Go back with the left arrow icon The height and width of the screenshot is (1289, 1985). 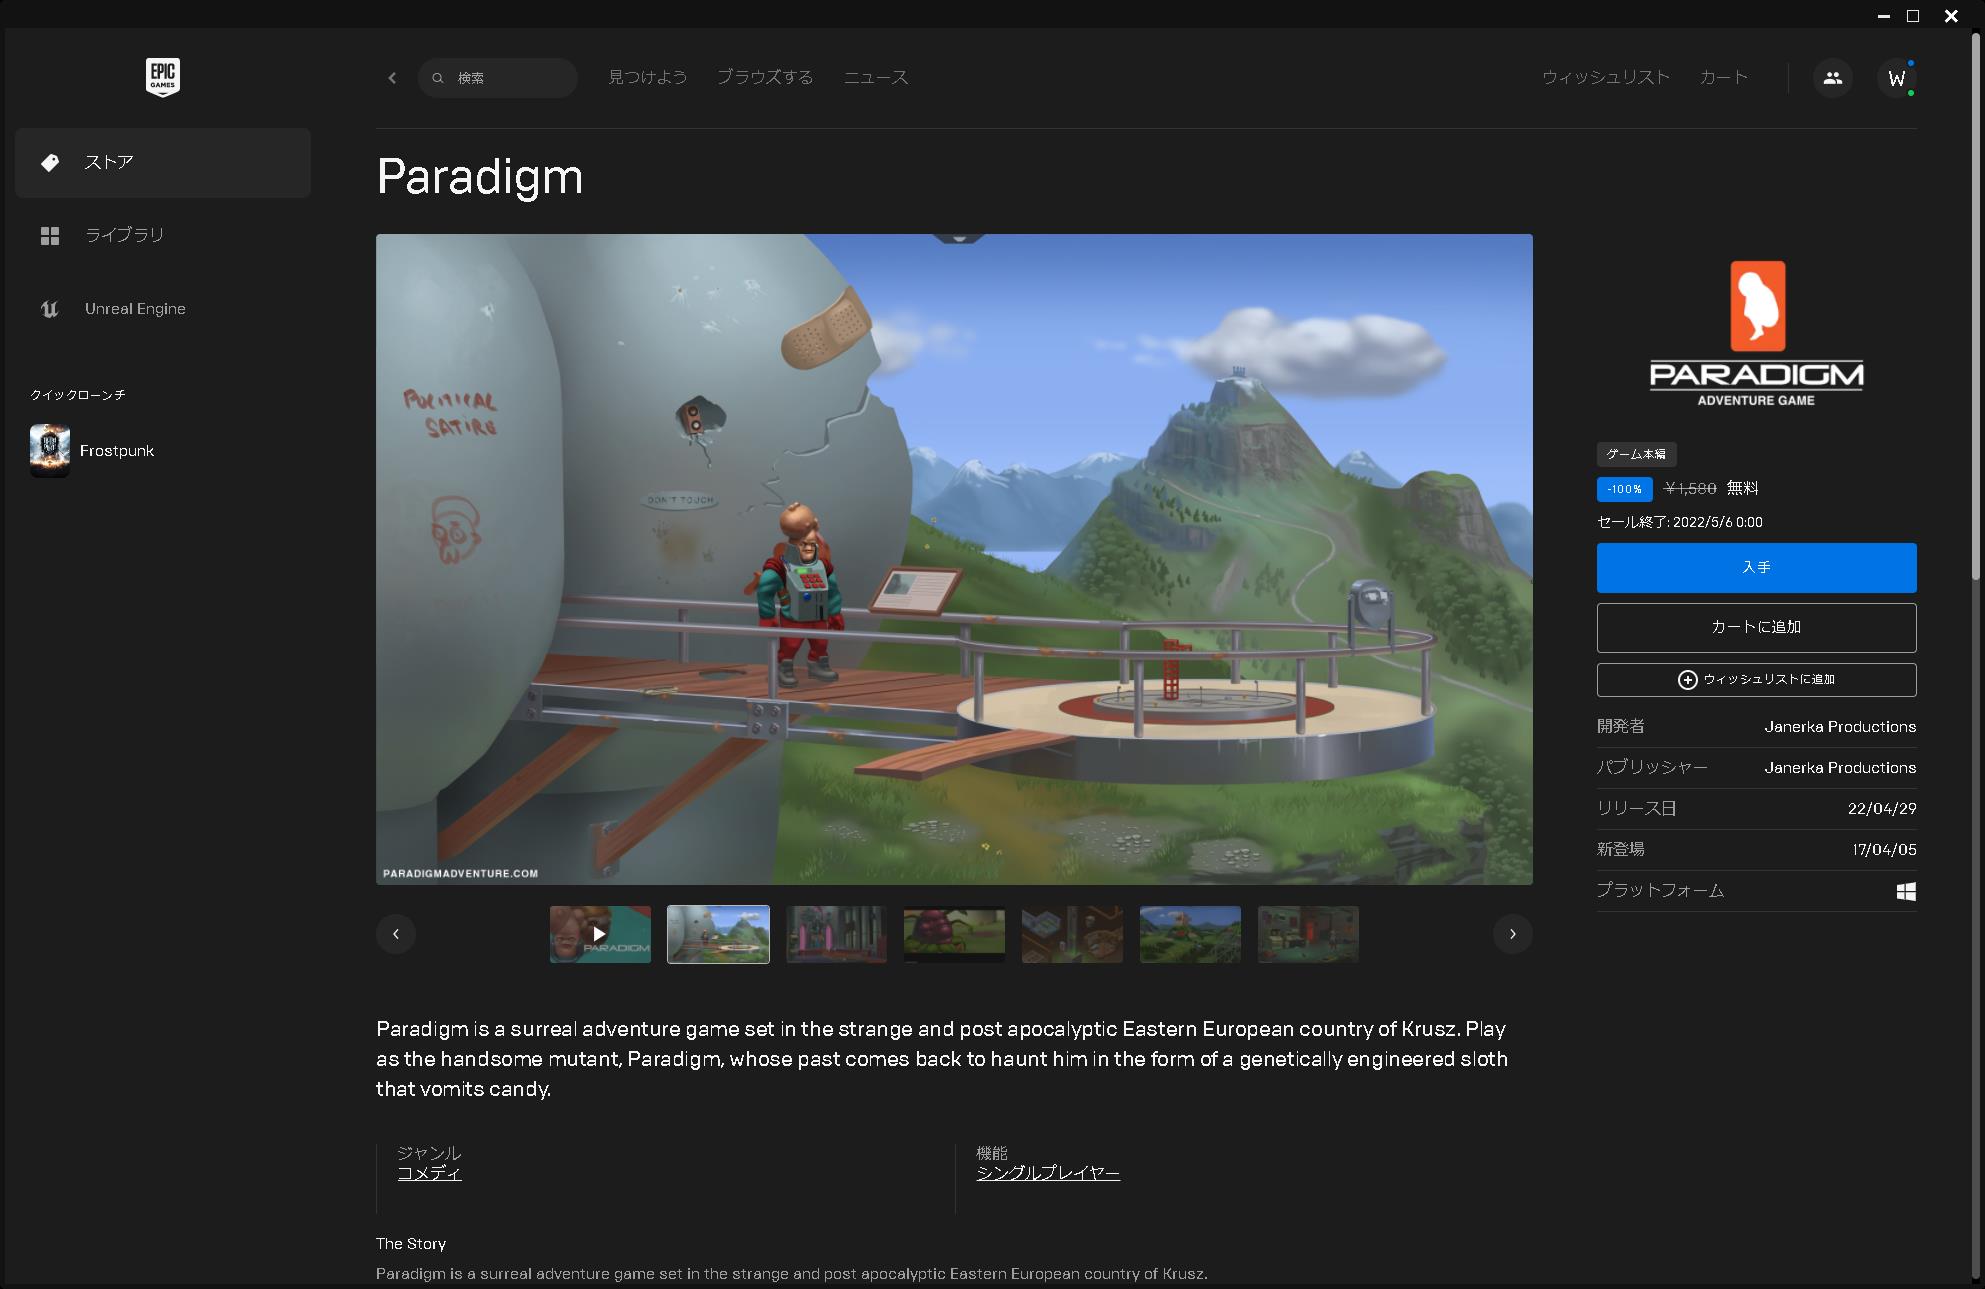[392, 78]
